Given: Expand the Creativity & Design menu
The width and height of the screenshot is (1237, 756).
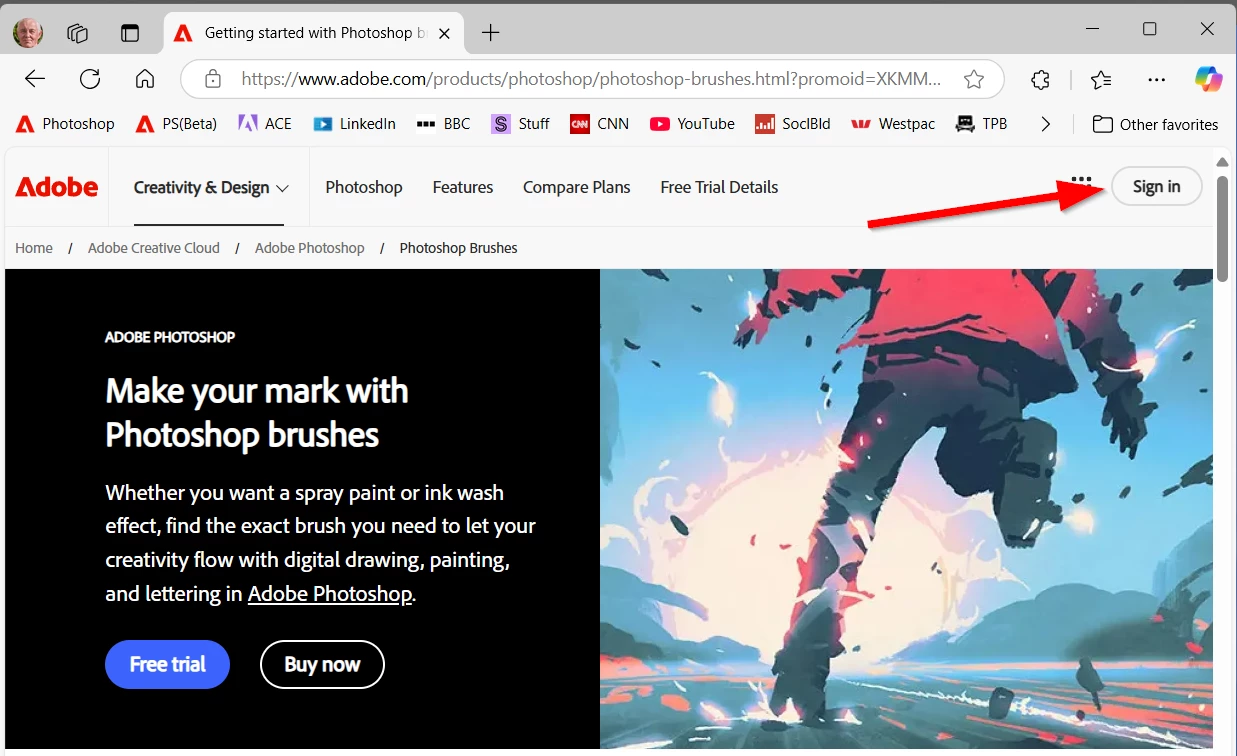Looking at the screenshot, I should tap(211, 187).
